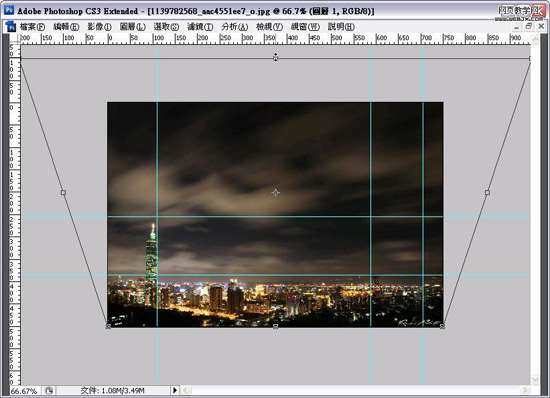Click the bottom-right corner transform handle
Screen dimensions: 550x398
point(443,326)
